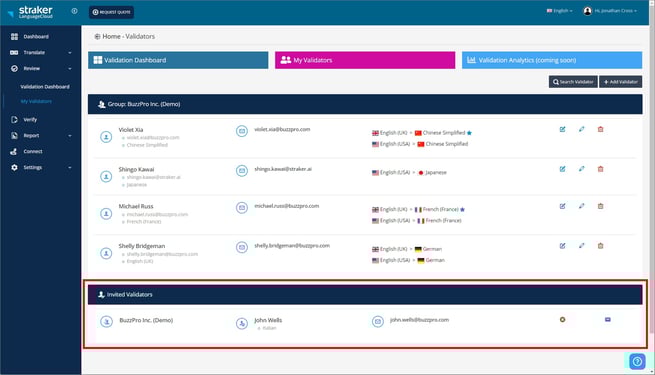Expand the Report sidebar menu
The height and width of the screenshot is (375, 655).
[41, 136]
